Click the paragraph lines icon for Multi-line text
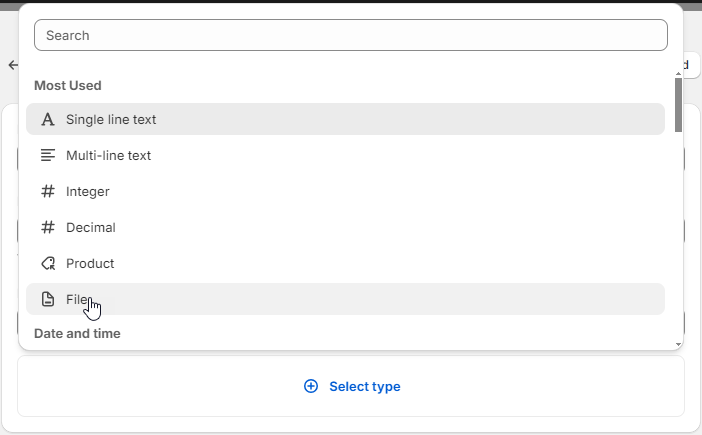 pyautogui.click(x=48, y=155)
